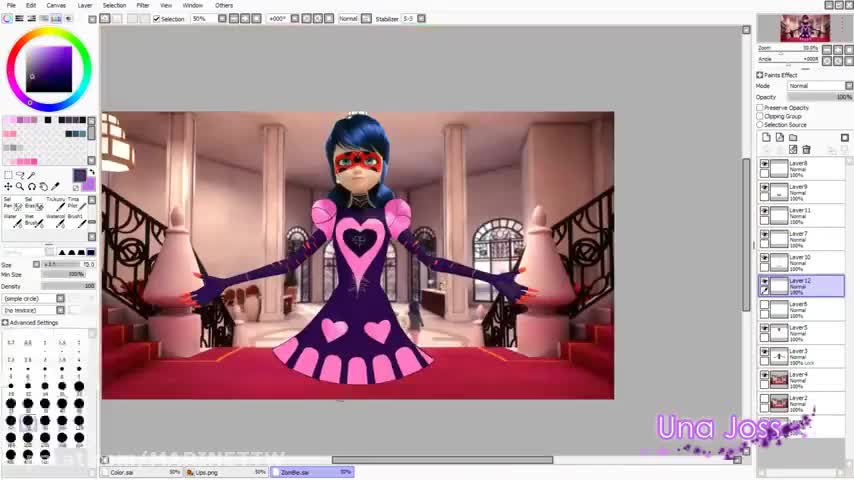Screen dimensions: 854x480
Task: Select the Move tool
Action: coord(8,187)
